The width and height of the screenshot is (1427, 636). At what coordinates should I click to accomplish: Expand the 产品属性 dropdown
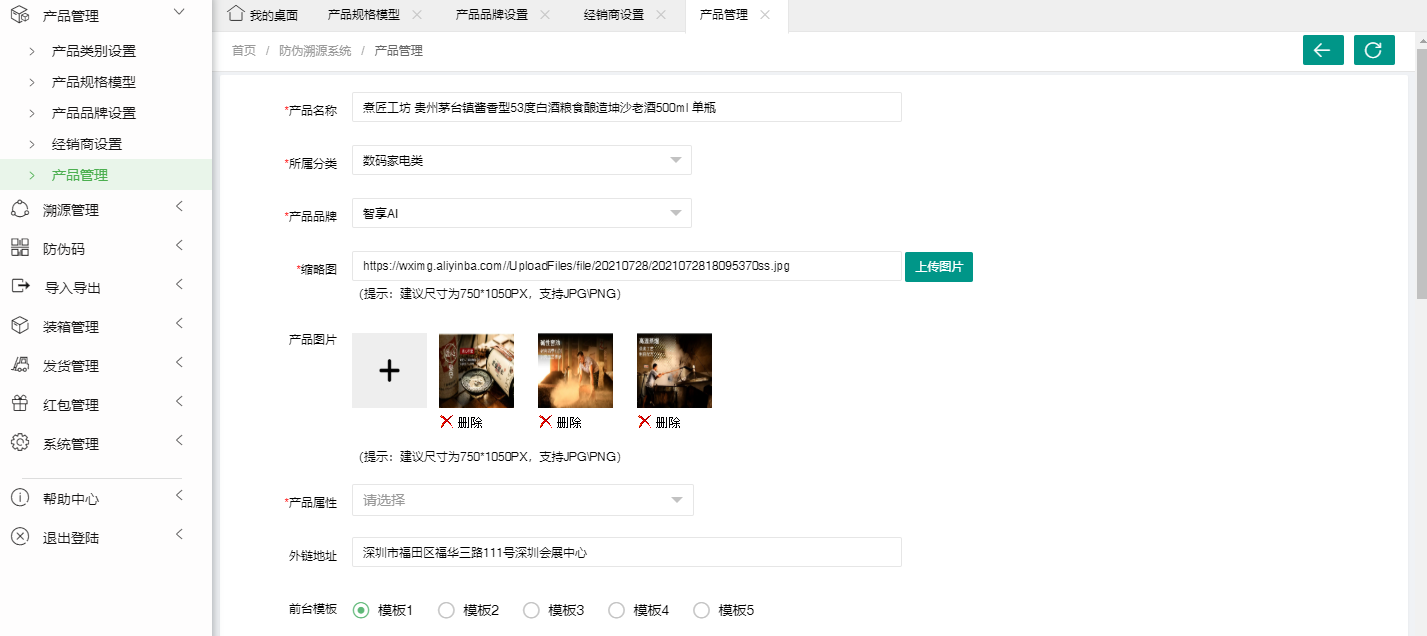point(522,500)
